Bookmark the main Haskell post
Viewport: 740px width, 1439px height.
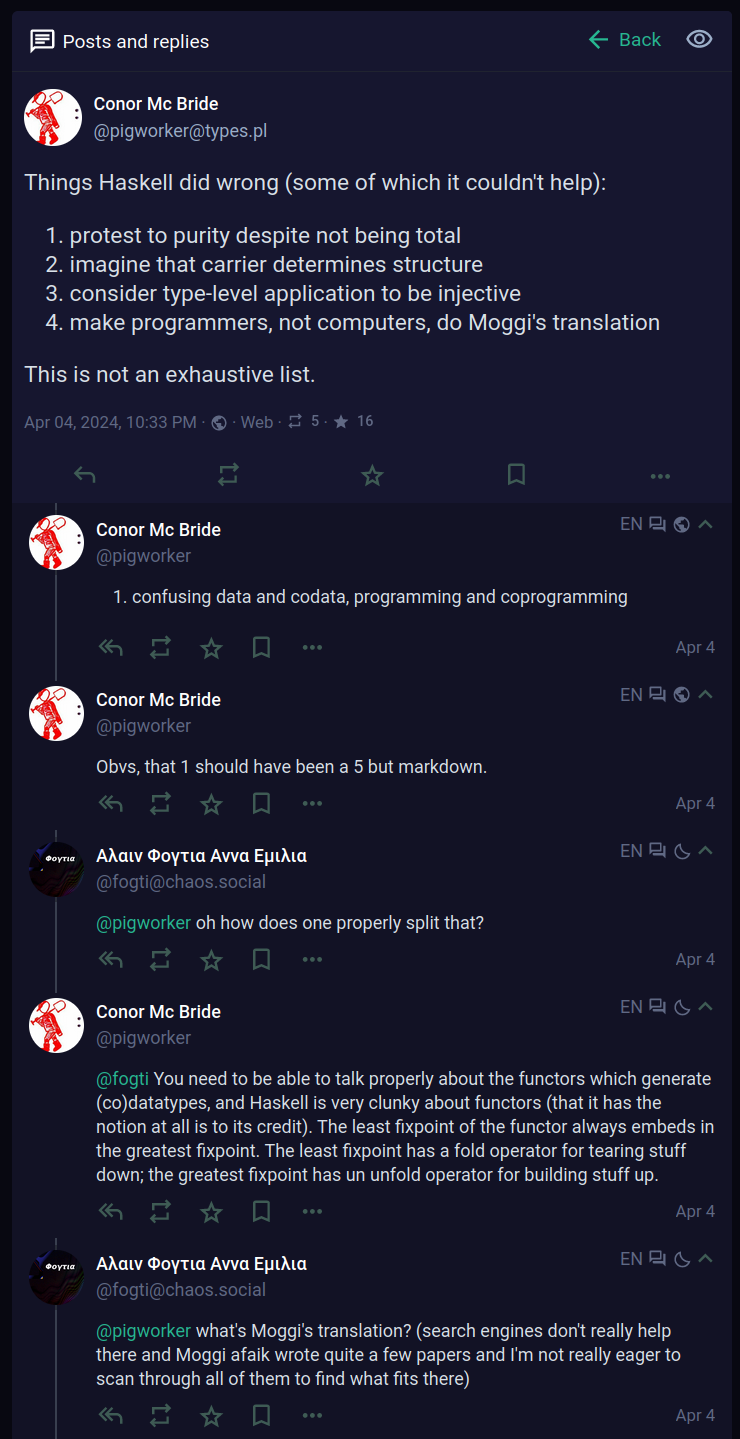click(x=516, y=475)
